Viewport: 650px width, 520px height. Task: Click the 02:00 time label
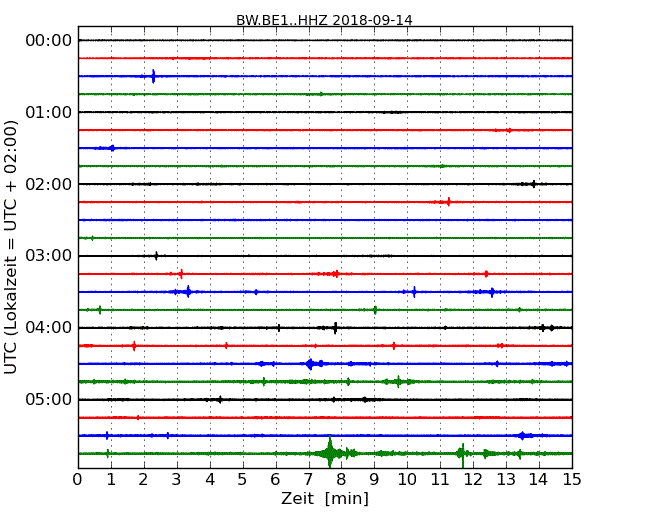(49, 184)
